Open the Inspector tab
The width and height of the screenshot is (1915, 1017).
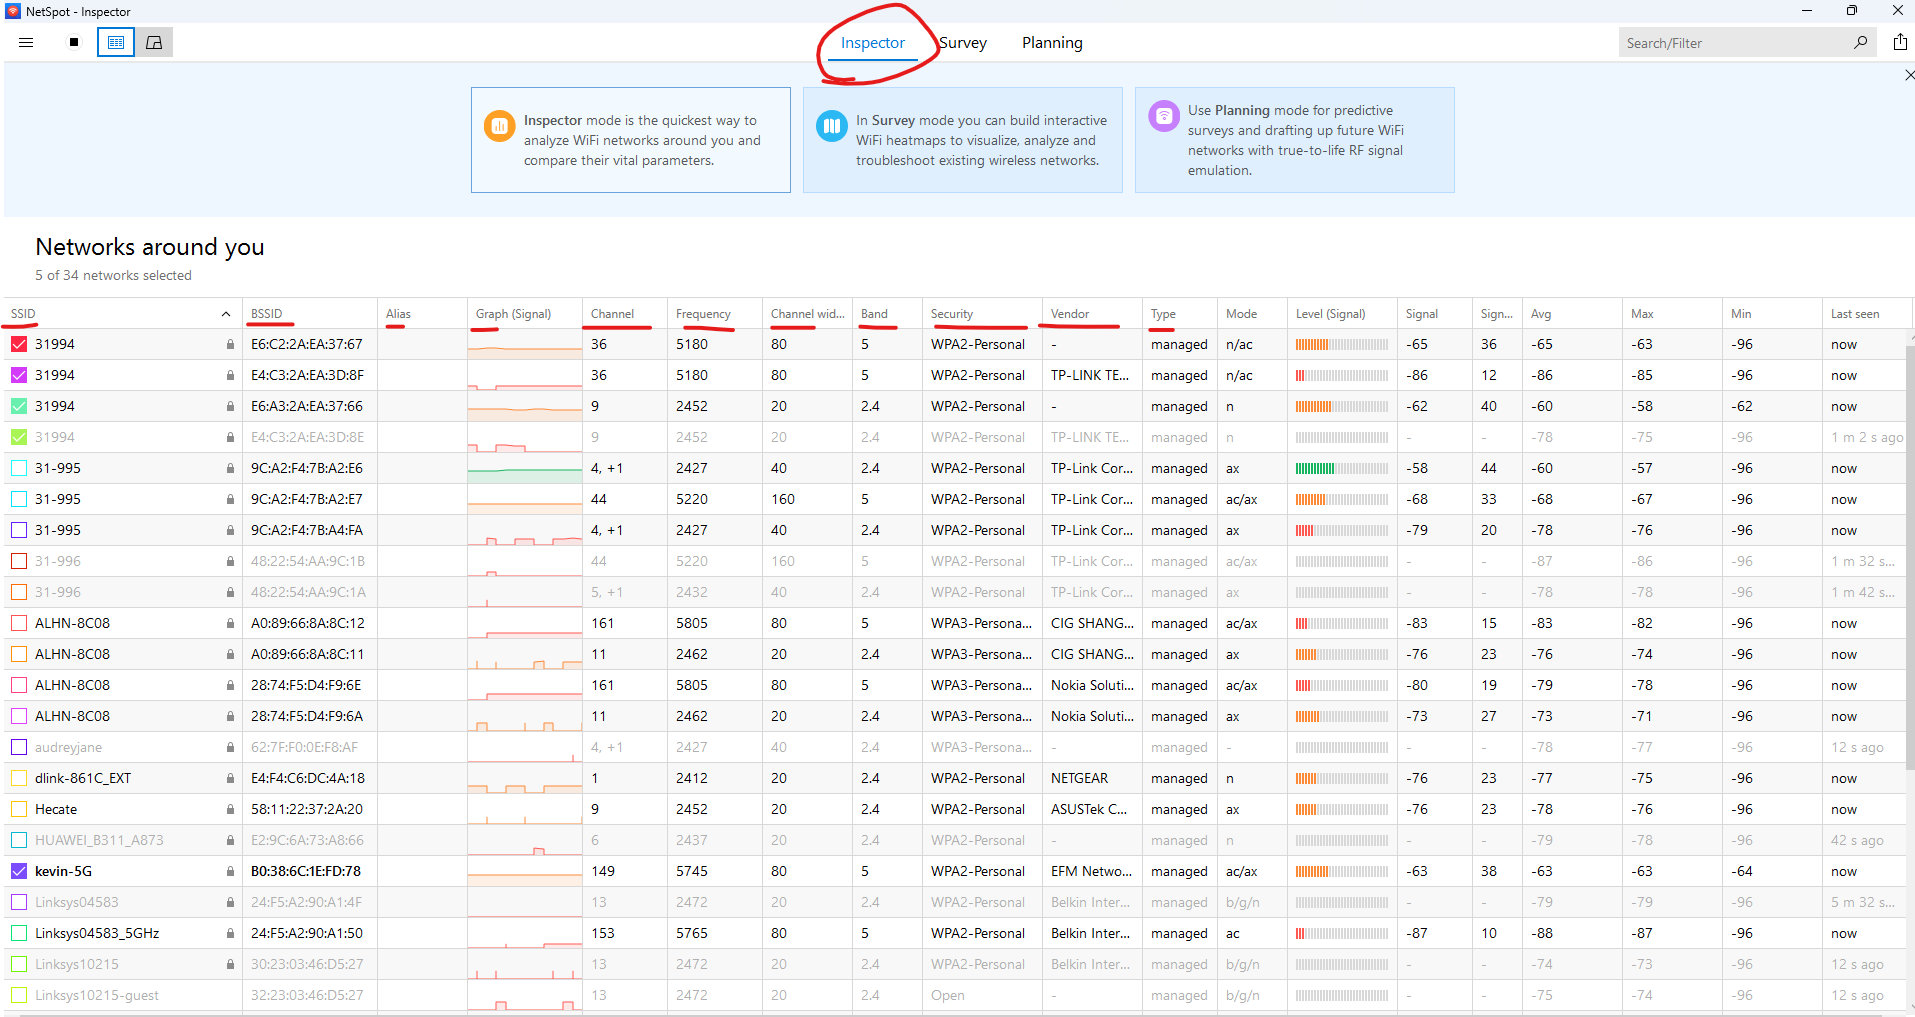(x=872, y=43)
